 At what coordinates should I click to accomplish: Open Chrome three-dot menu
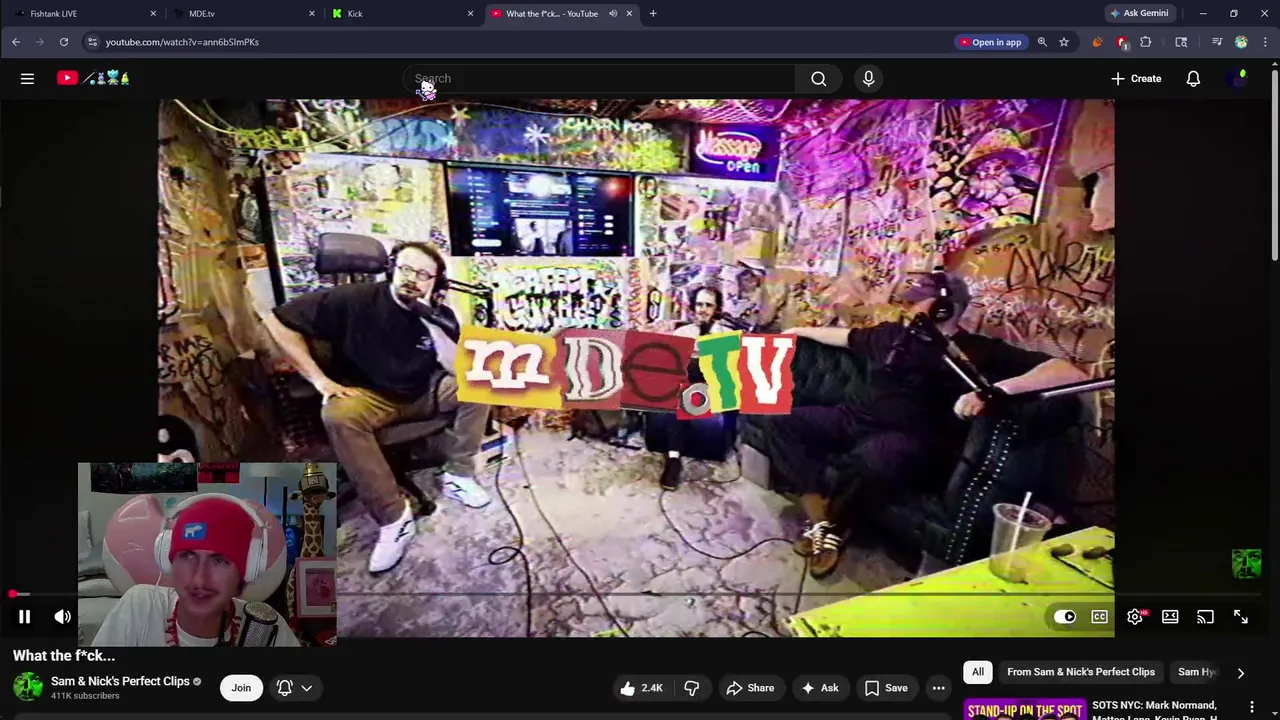coord(1265,42)
